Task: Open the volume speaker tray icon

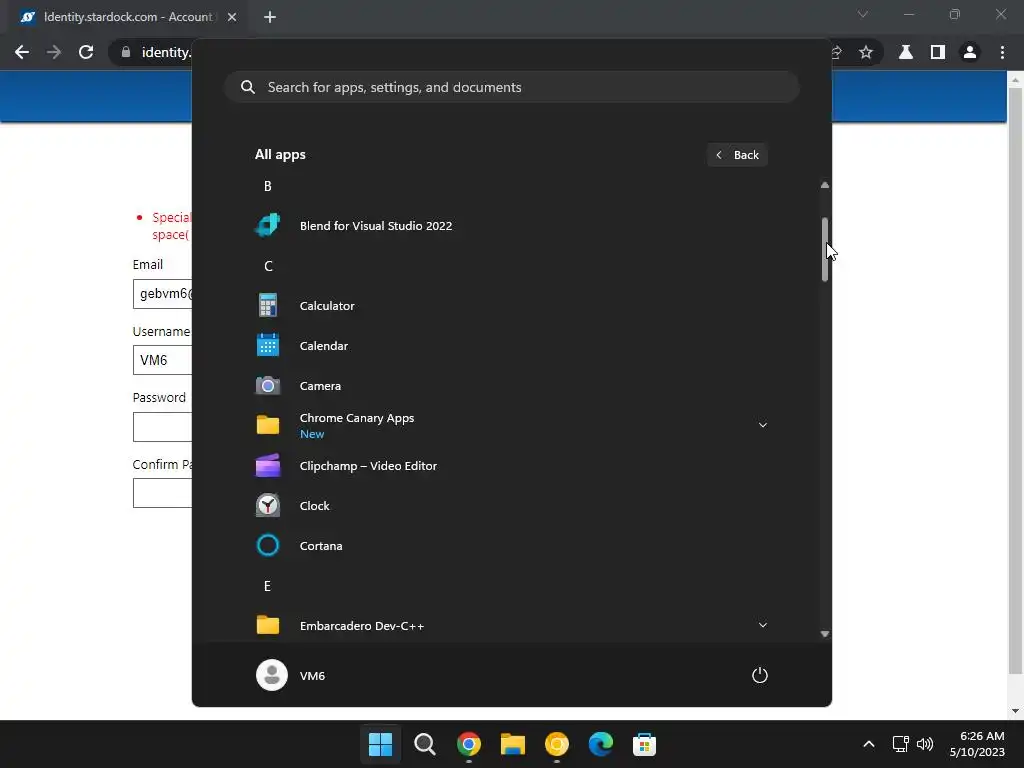Action: [x=925, y=744]
